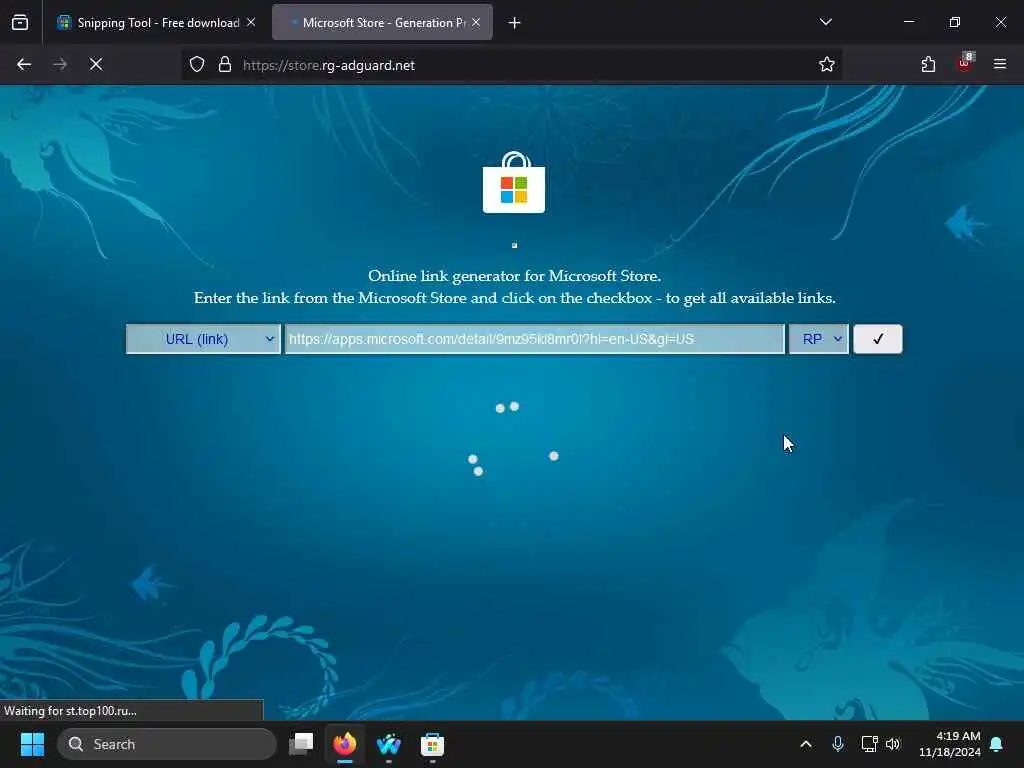Screen dimensions: 1024x768
Task: Minimize the Firefox window
Action: (x=909, y=22)
